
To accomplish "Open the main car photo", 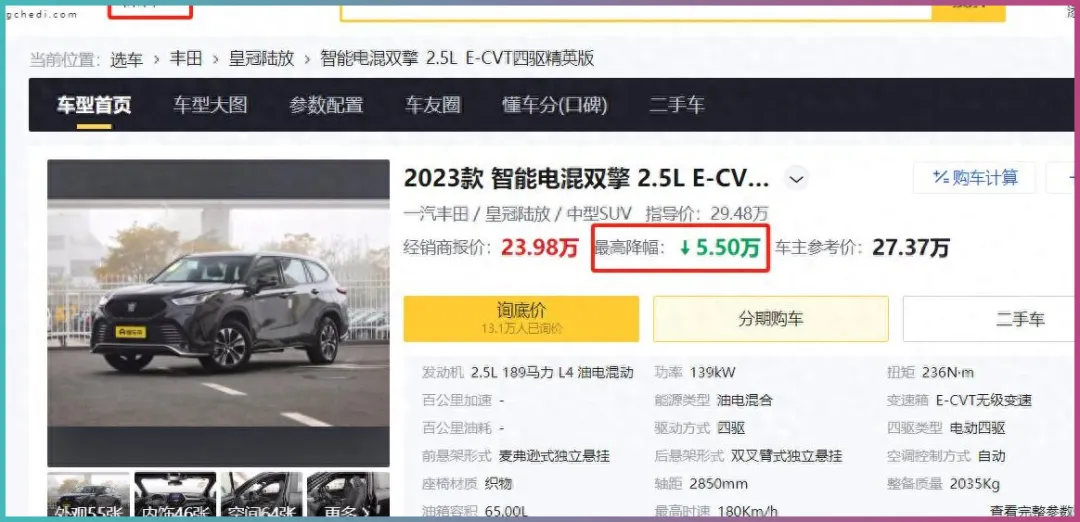I will 218,313.
